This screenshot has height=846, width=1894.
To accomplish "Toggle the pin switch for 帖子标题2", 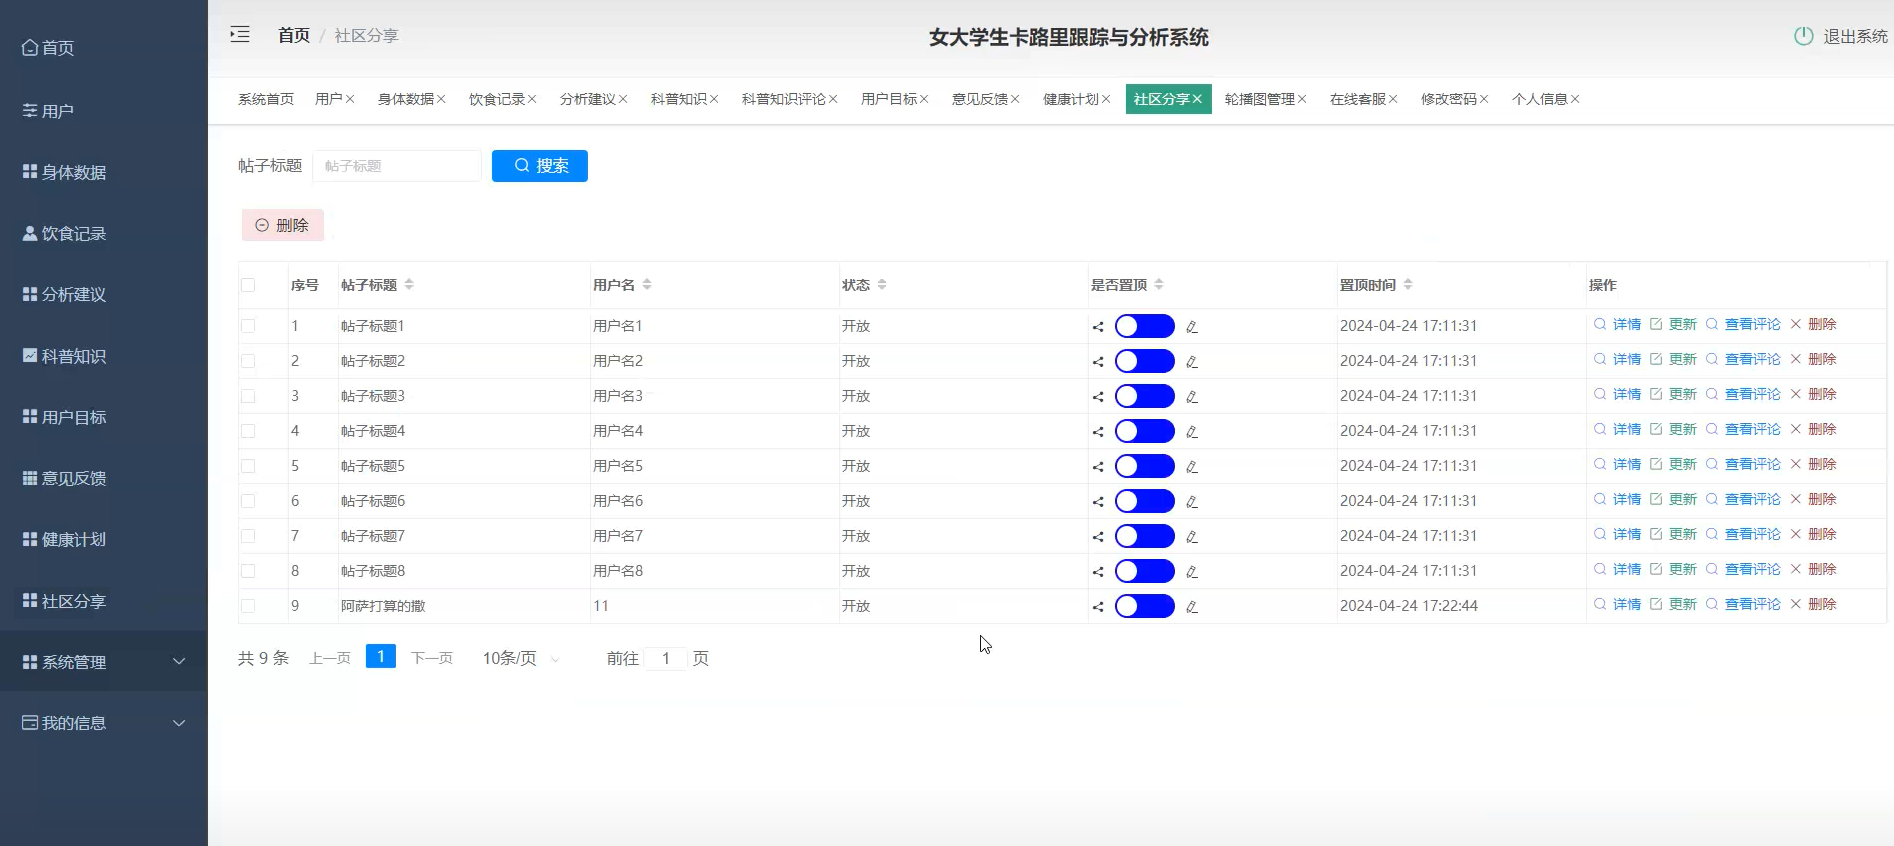I will point(1145,361).
